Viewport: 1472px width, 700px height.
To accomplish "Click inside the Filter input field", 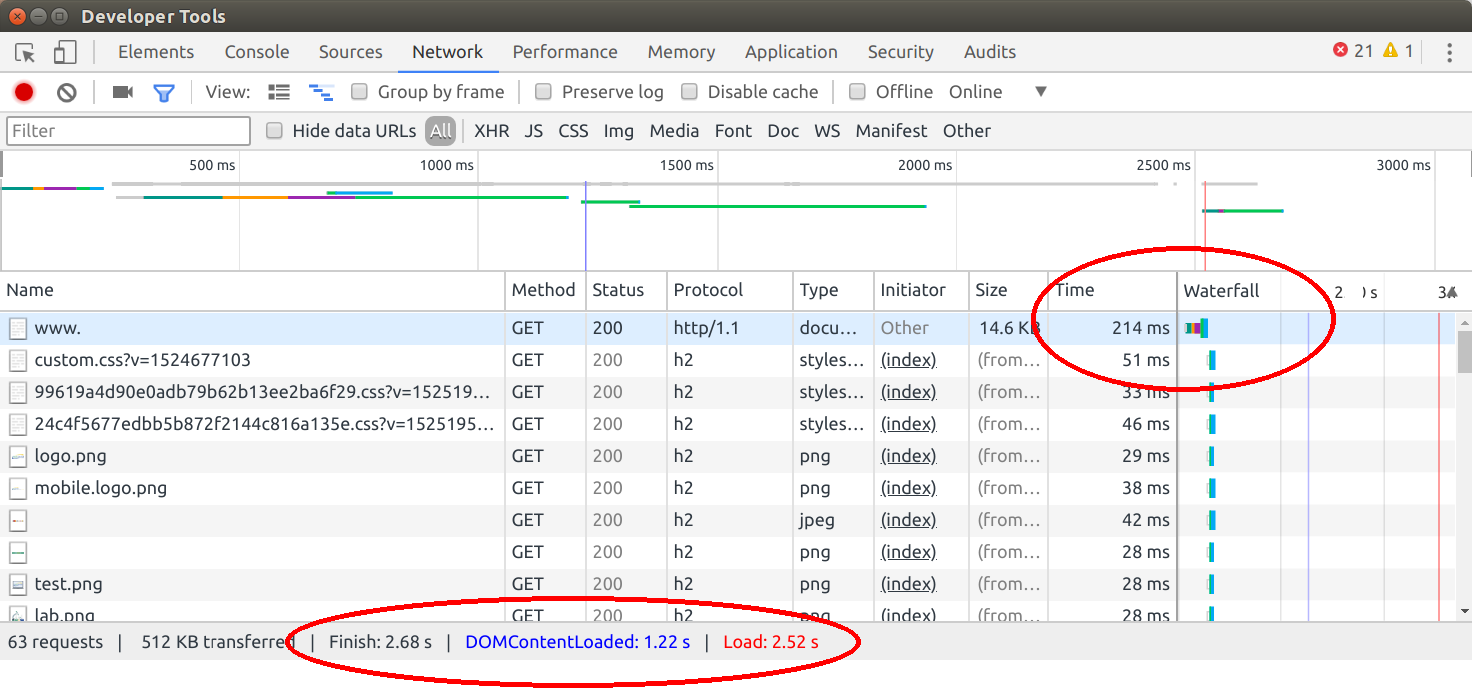I will [x=128, y=130].
